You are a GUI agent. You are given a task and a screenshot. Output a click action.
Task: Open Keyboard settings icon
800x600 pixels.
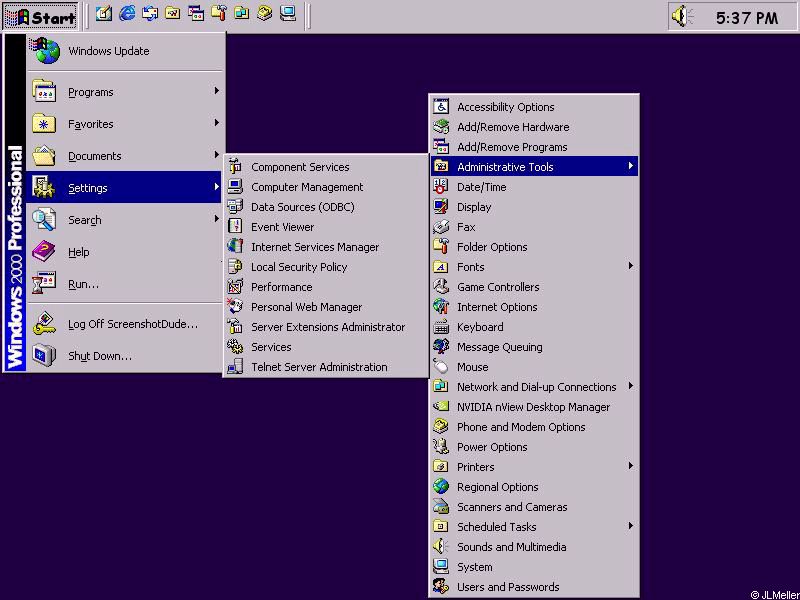coord(441,327)
